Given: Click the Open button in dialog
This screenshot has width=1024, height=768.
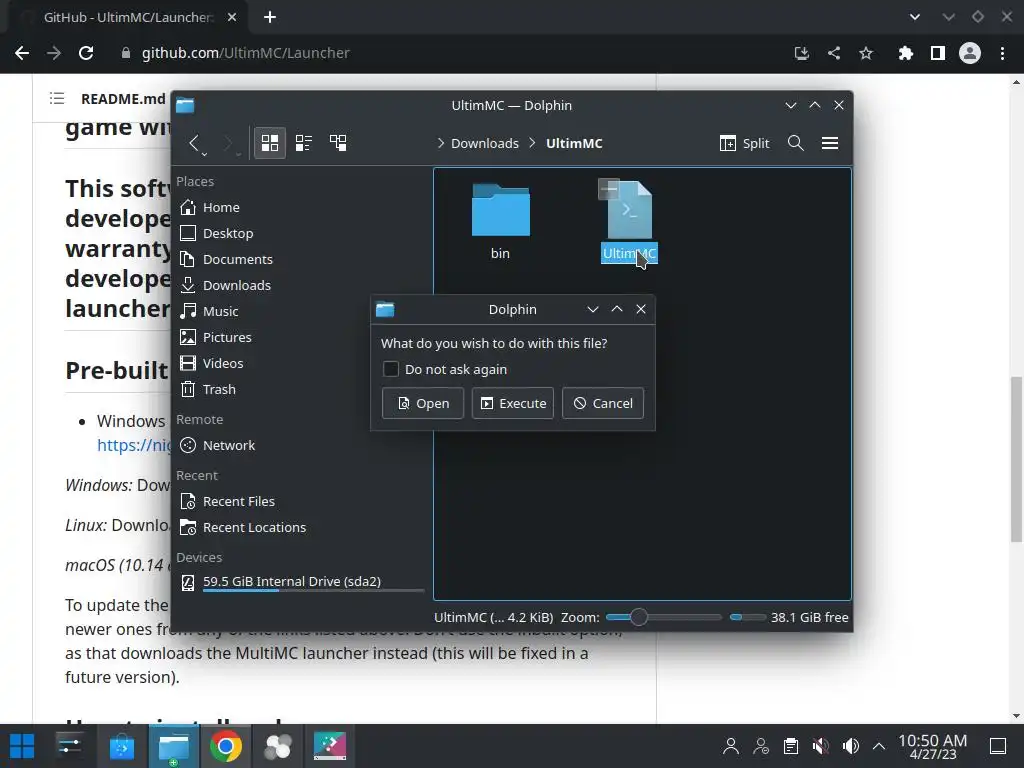Looking at the screenshot, I should [x=423, y=403].
